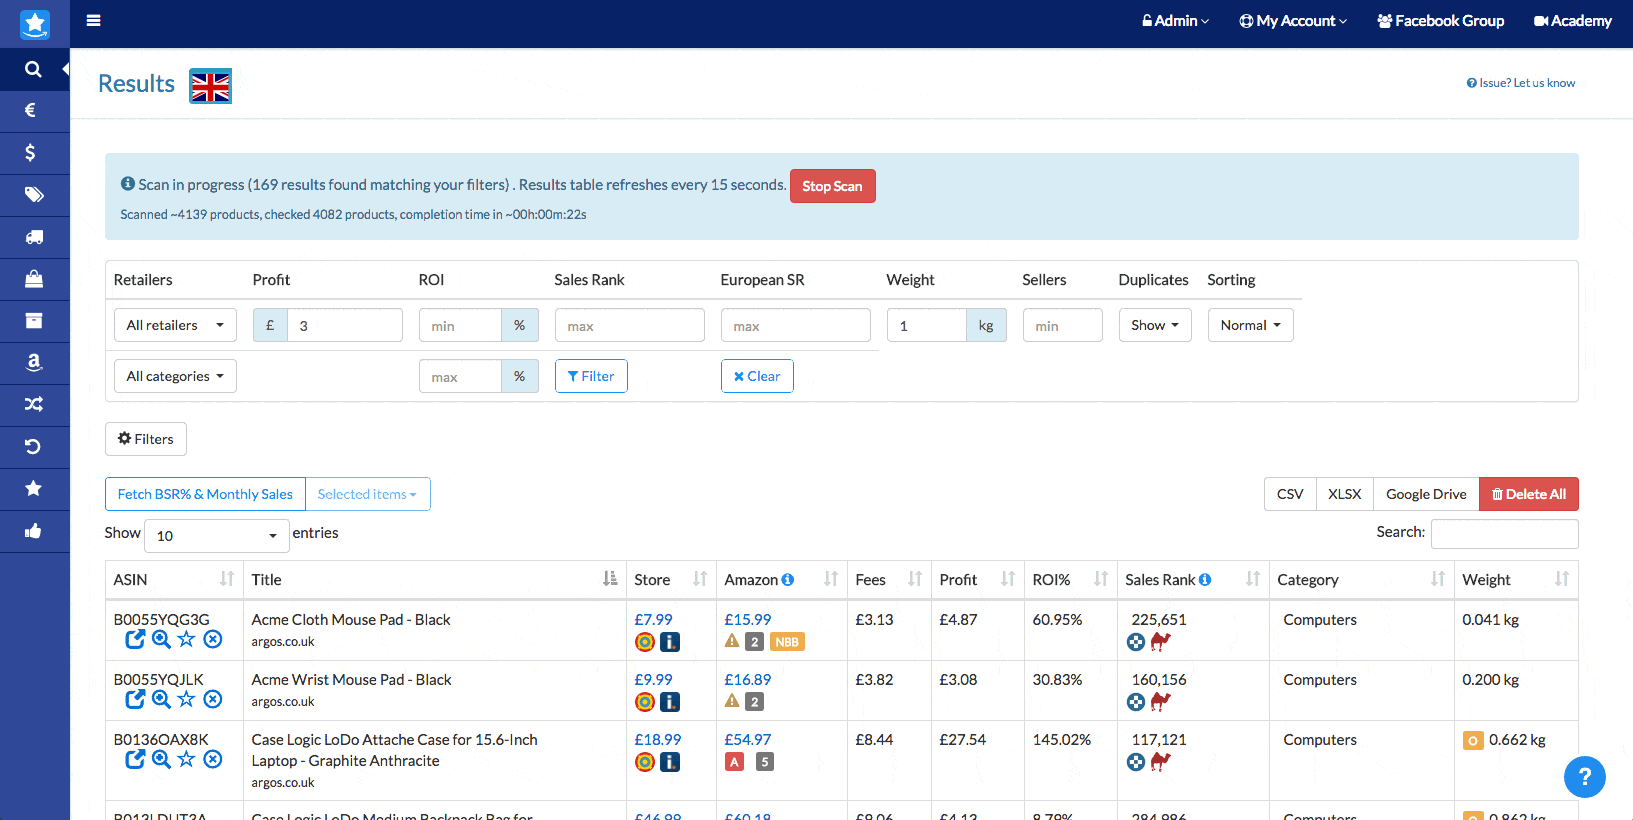This screenshot has height=820, width=1633.
Task: Open the Admin menu
Action: (1175, 21)
